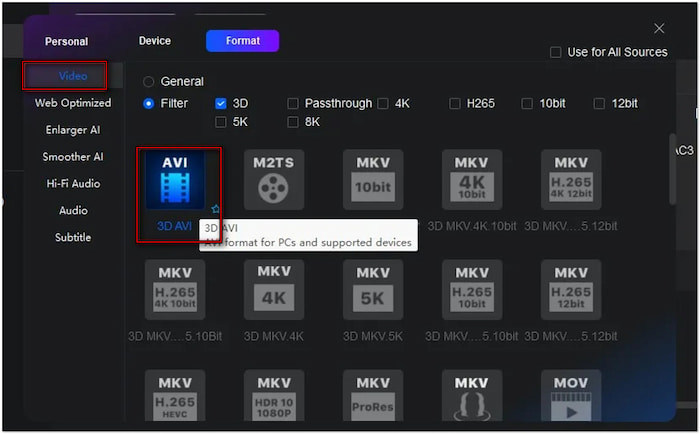Viewport: 700px width, 434px height.
Task: Switch to the Device tab
Action: pos(155,41)
